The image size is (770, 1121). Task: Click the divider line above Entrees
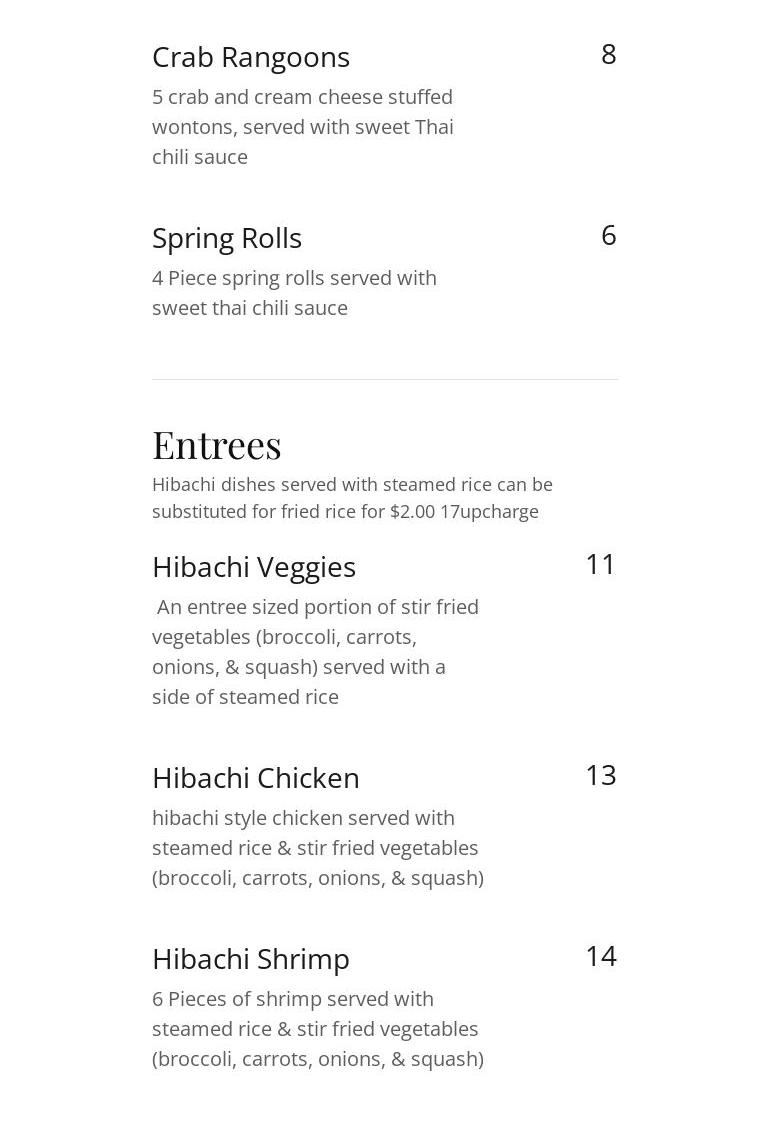tap(385, 379)
